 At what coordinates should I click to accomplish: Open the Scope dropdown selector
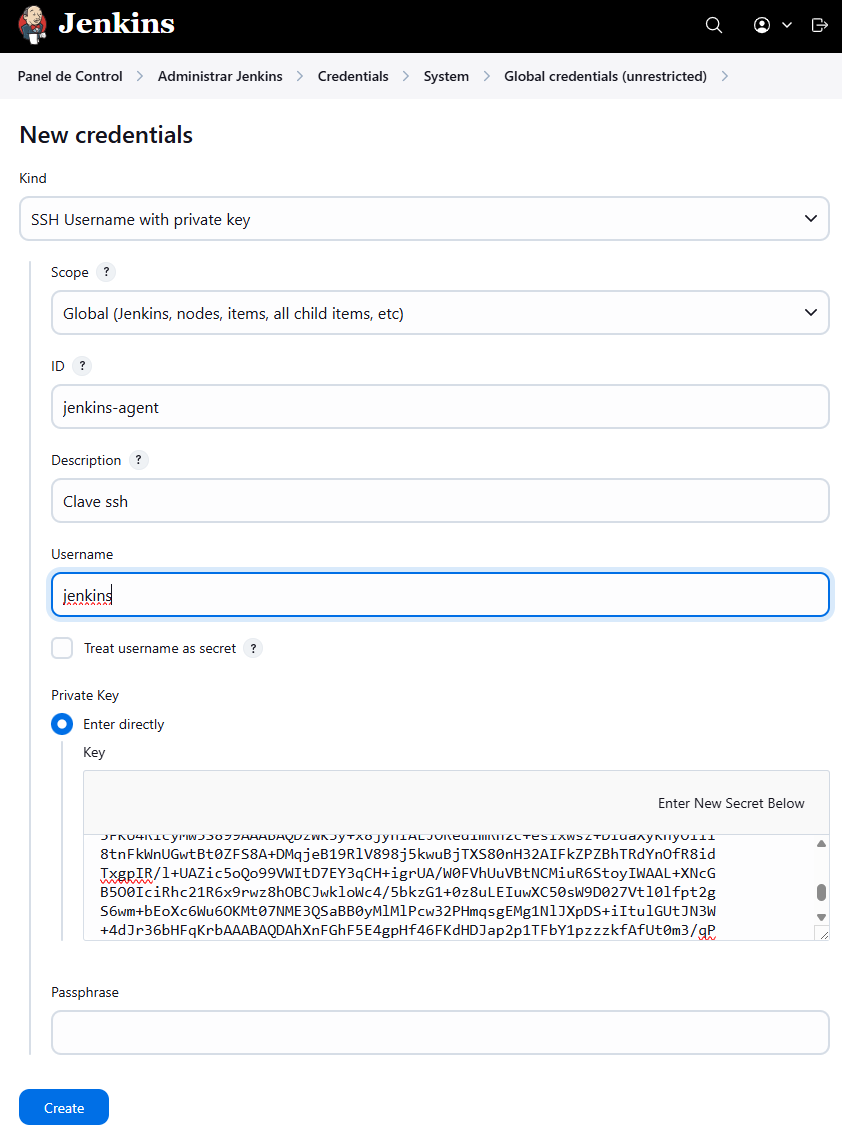(440, 313)
